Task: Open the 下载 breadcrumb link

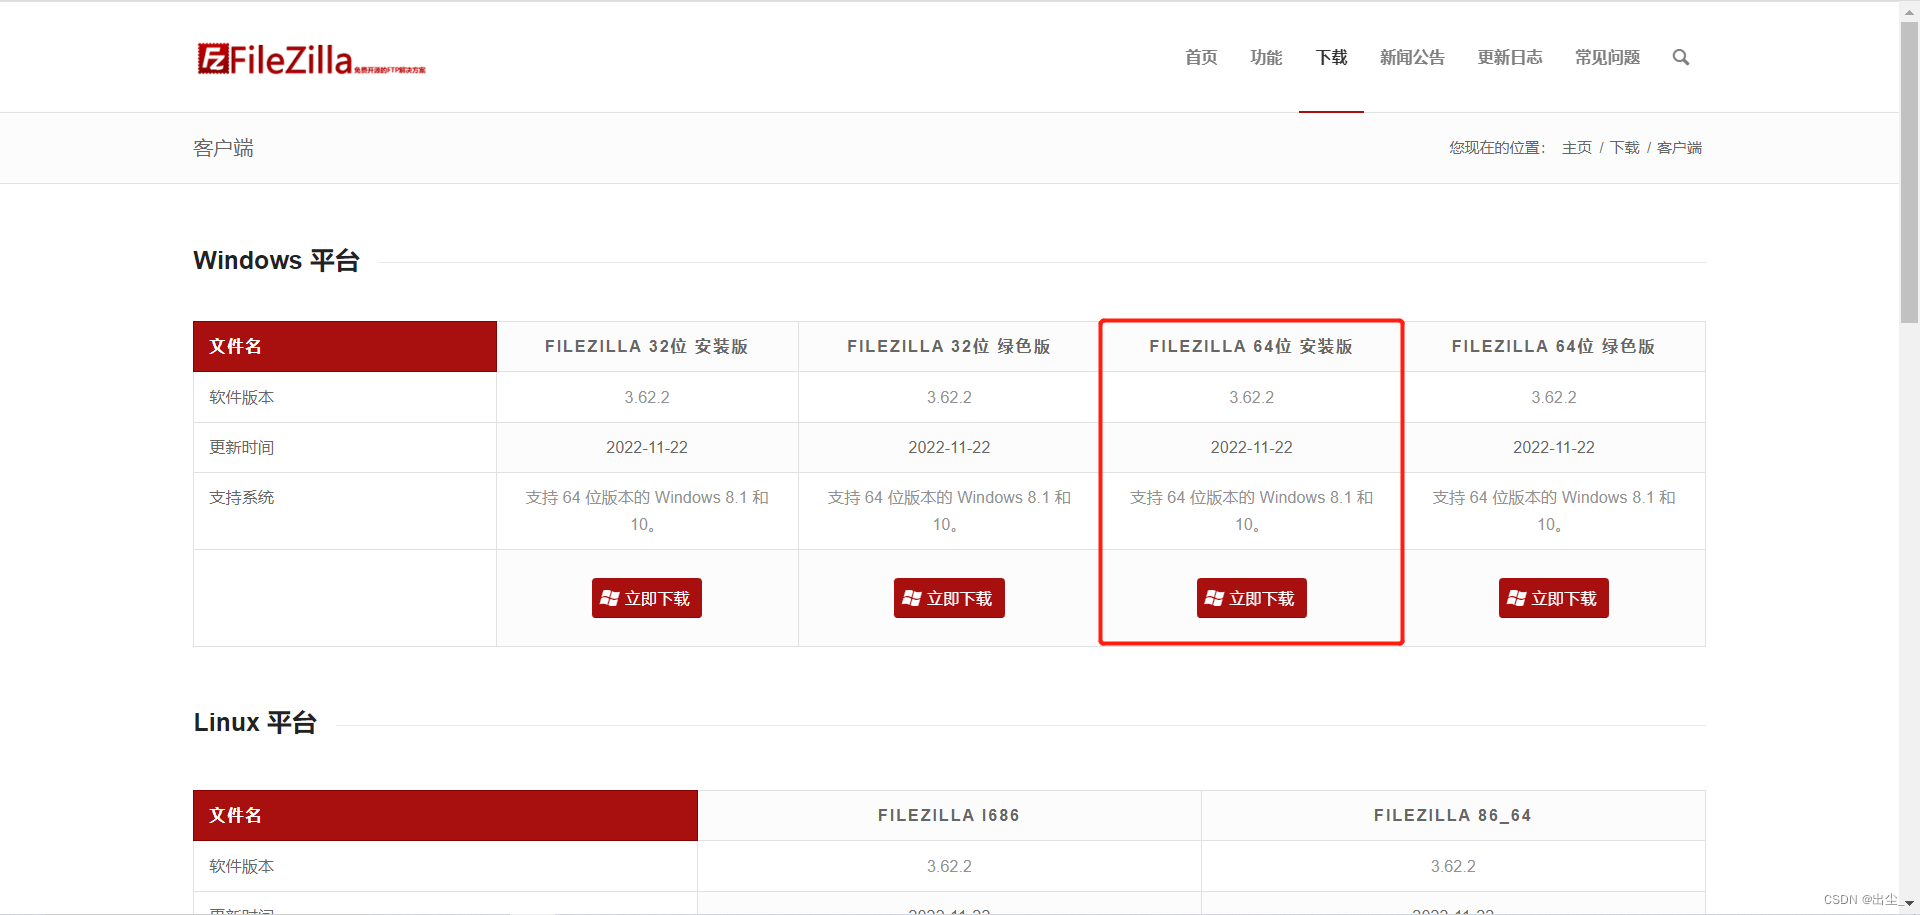Action: click(x=1624, y=147)
